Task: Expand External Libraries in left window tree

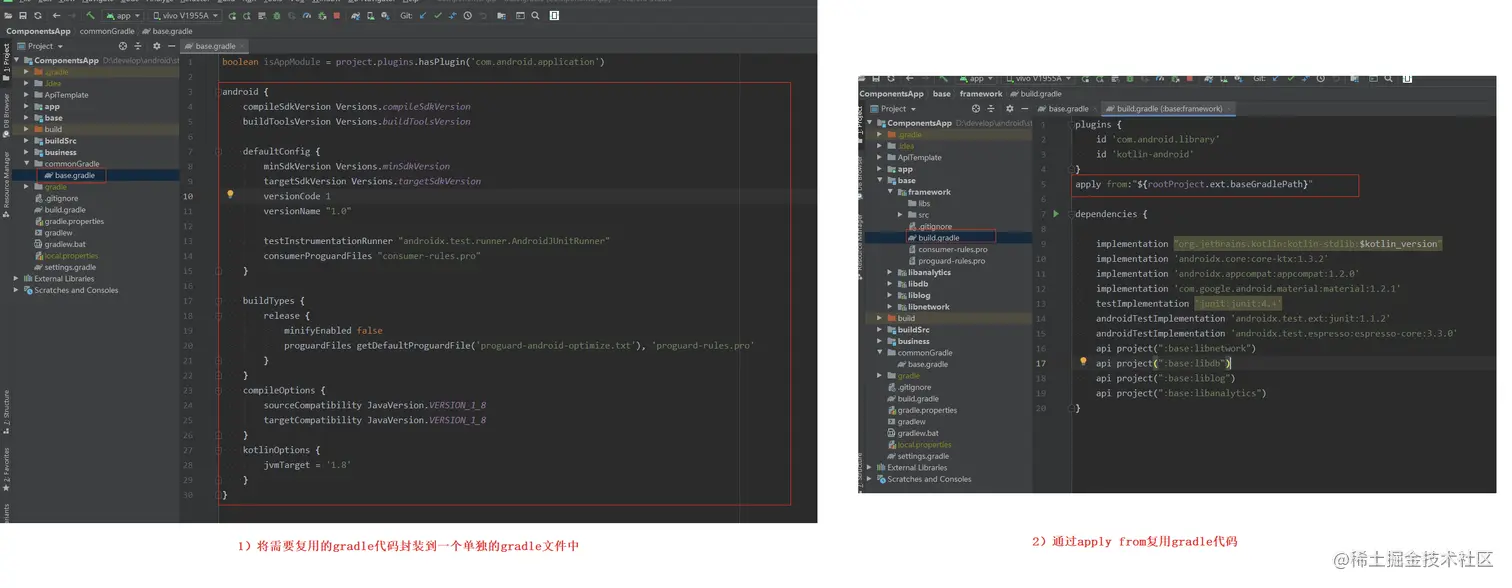Action: (16, 279)
